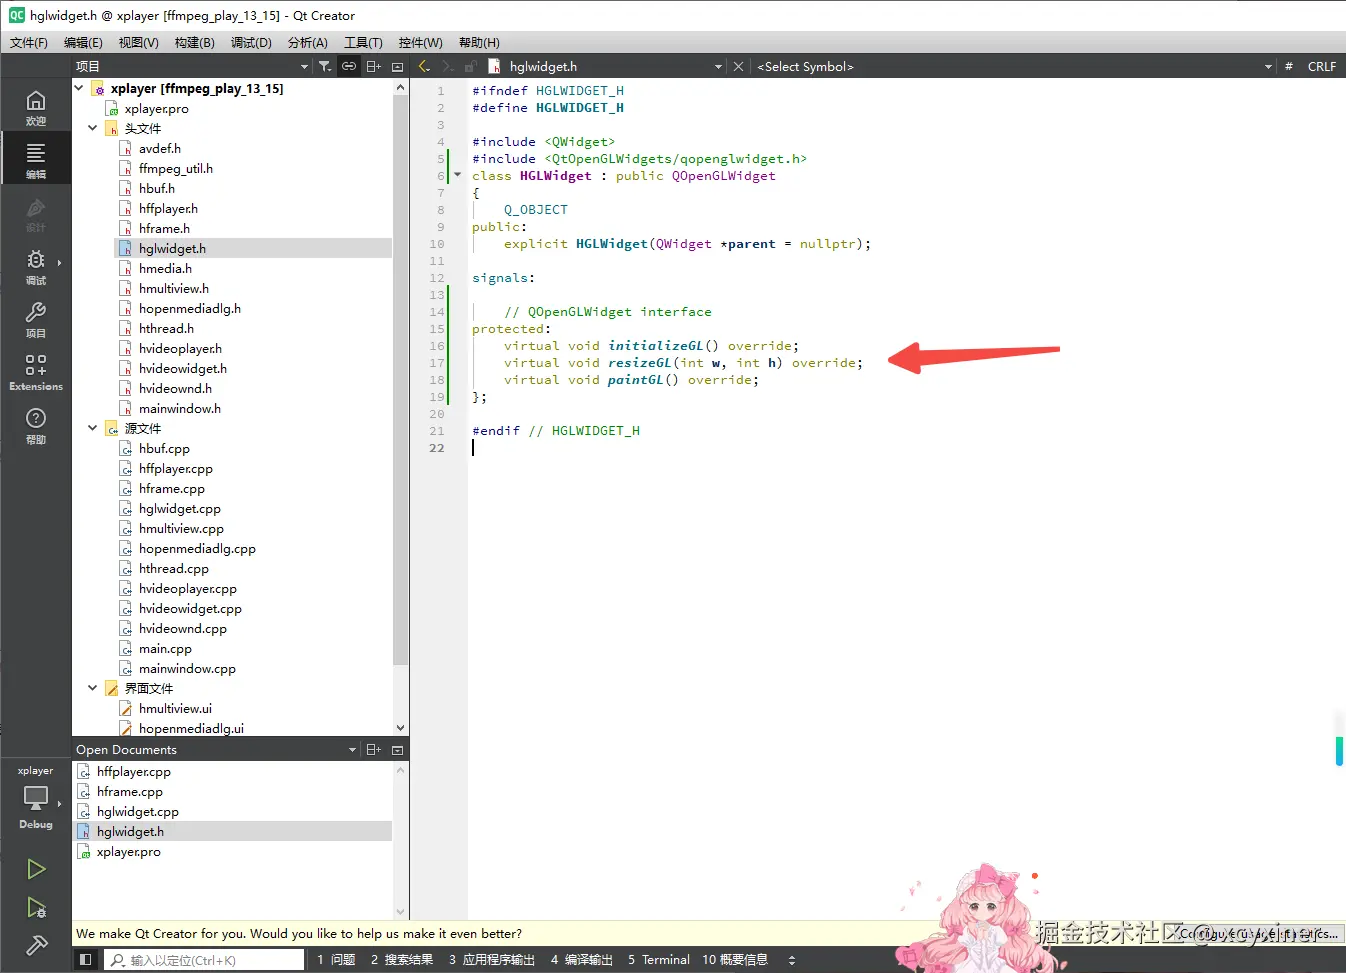Show the 4 编译输出 compile output pane
Image resolution: width=1346 pixels, height=973 pixels.
coord(581,959)
